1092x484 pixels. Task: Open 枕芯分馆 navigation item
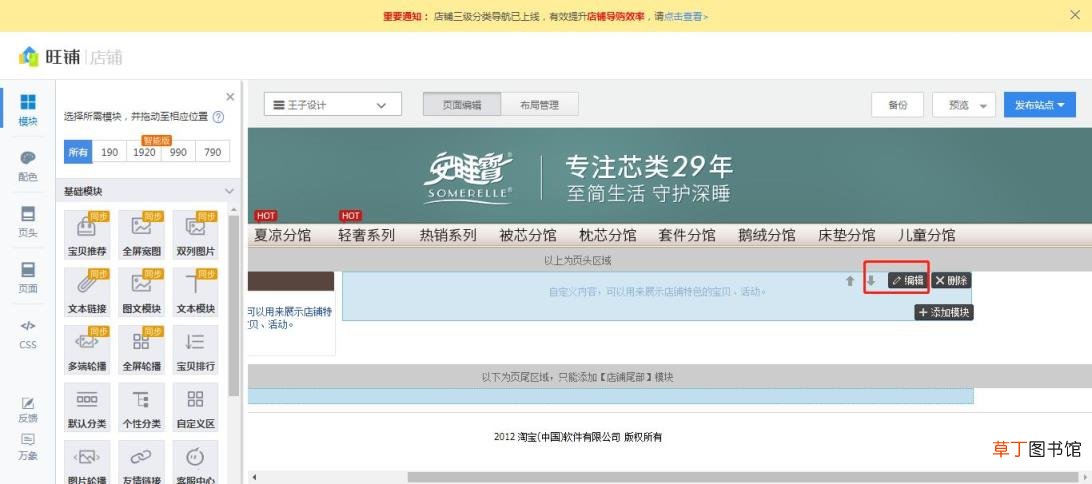click(608, 235)
